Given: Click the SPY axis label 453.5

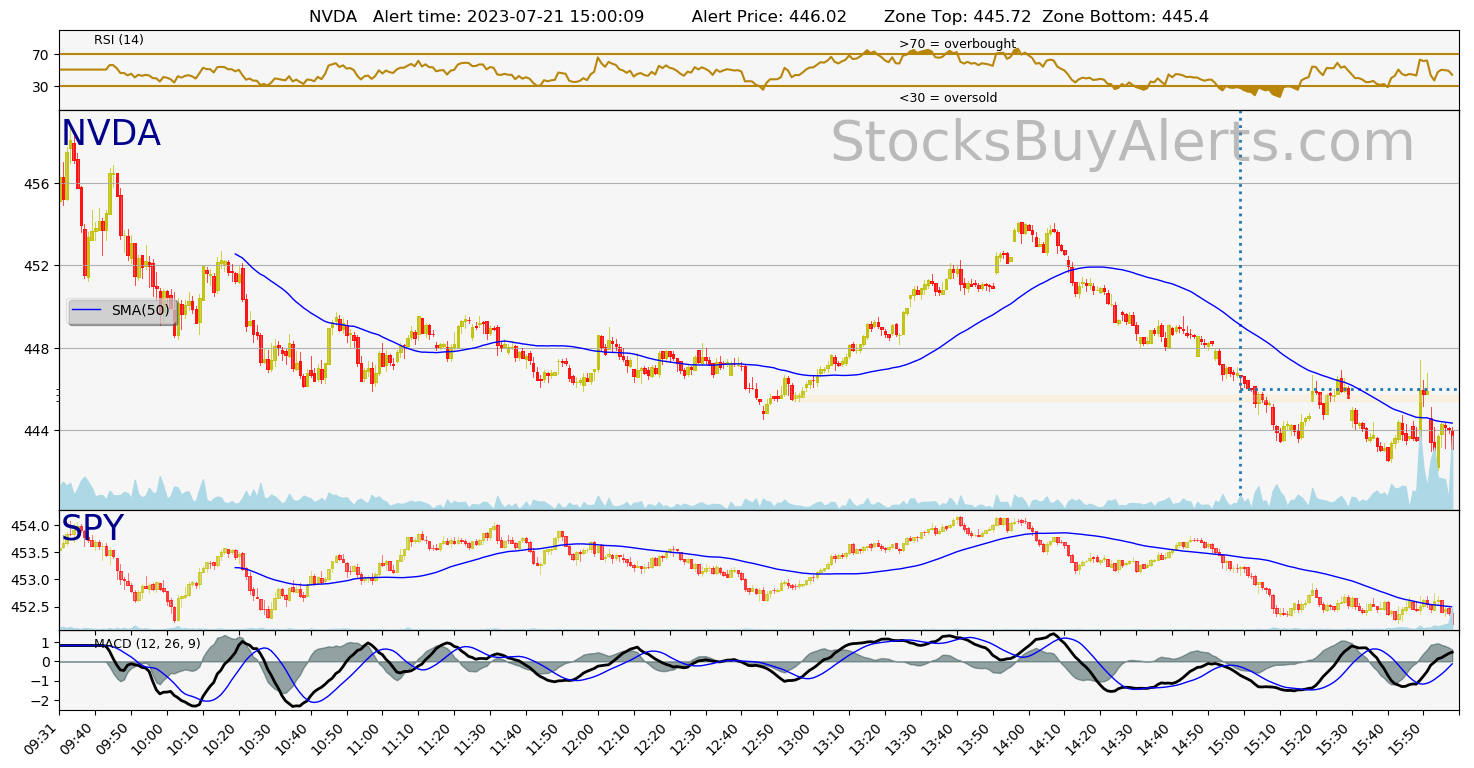Looking at the screenshot, I should [x=31, y=554].
